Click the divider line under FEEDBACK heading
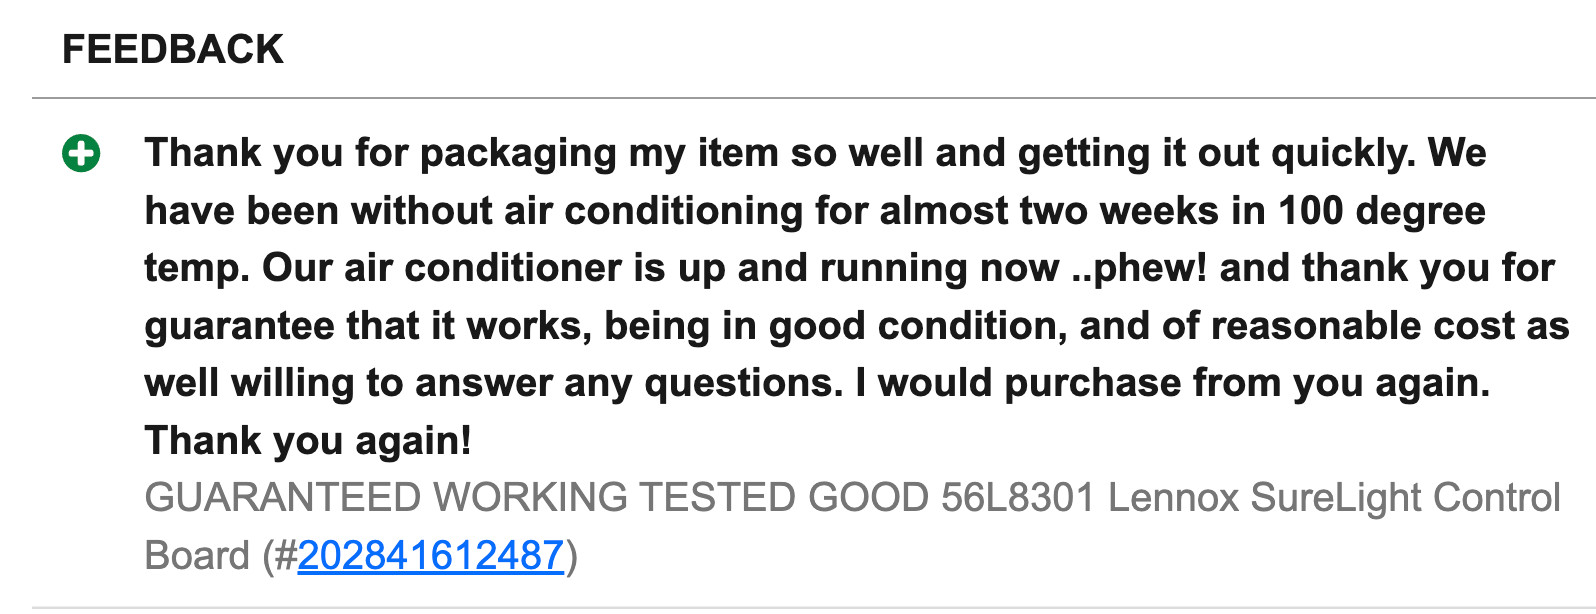This screenshot has width=1596, height=614. [814, 98]
